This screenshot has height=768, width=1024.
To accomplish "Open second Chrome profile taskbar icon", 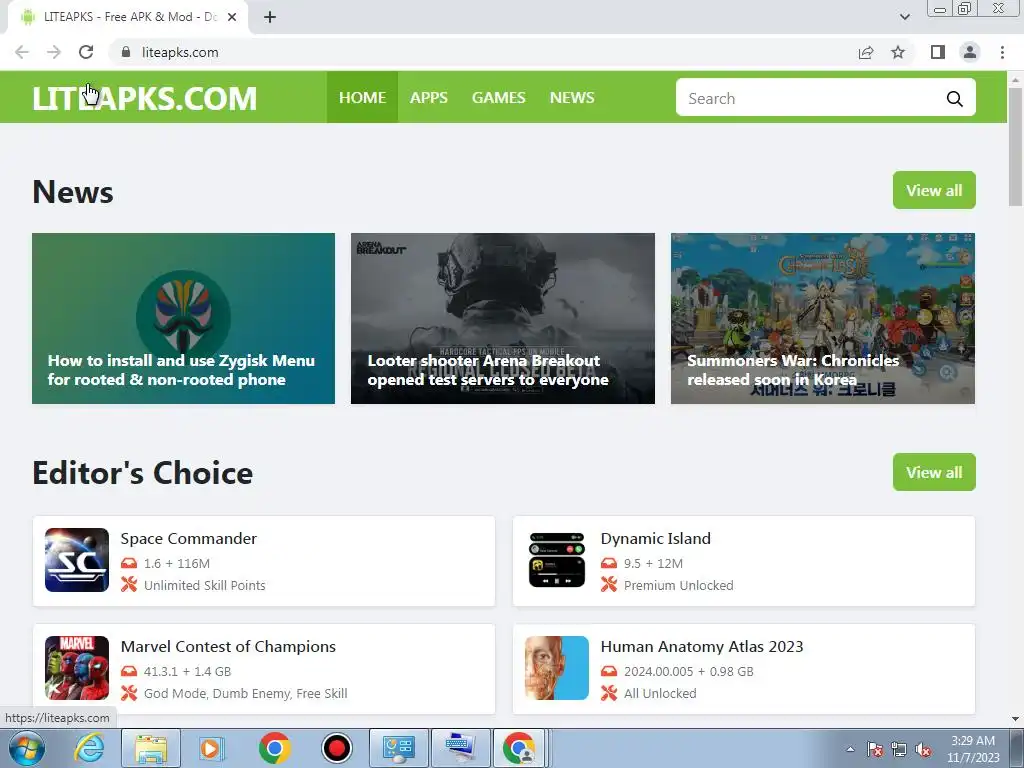I will pyautogui.click(x=519, y=748).
